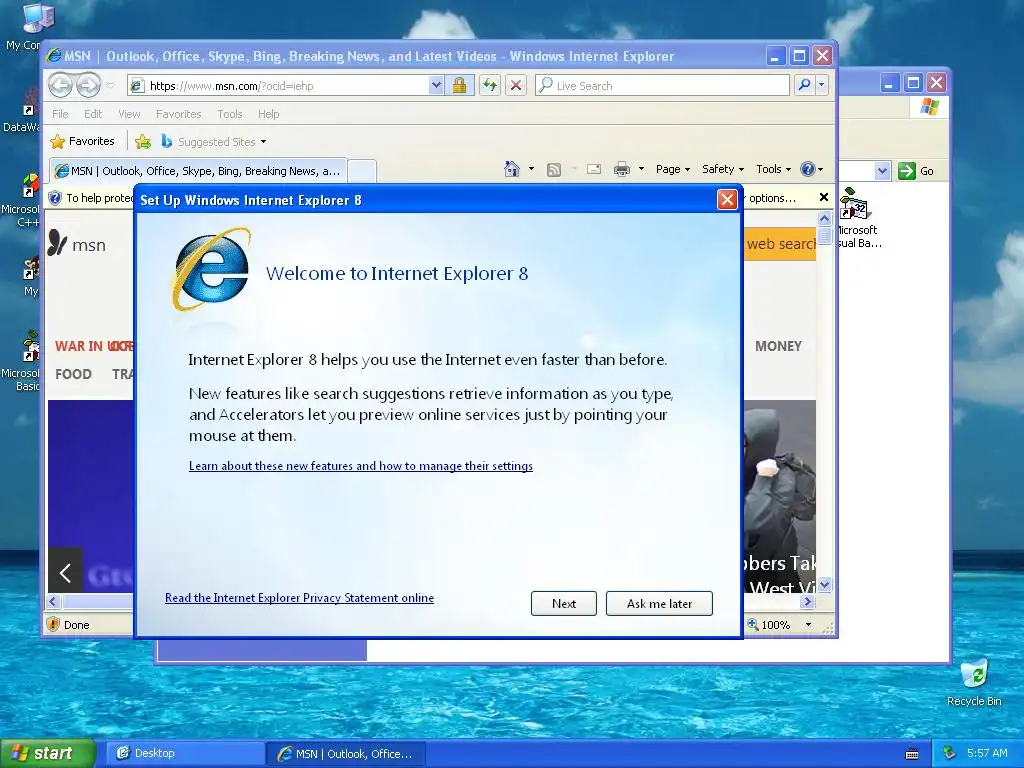This screenshot has width=1024, height=768.
Task: Click the vertical scrollbar up arrow
Action: coord(824,219)
